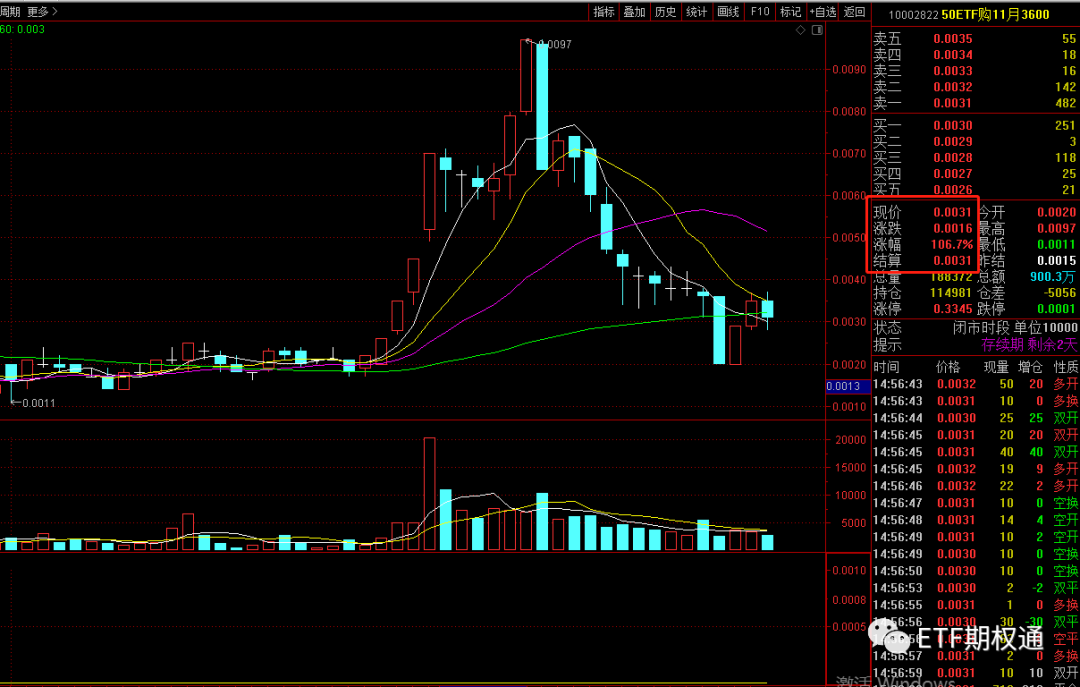Select the 买二 bid row at 0.0029
The image size is (1080, 687).
975,141
